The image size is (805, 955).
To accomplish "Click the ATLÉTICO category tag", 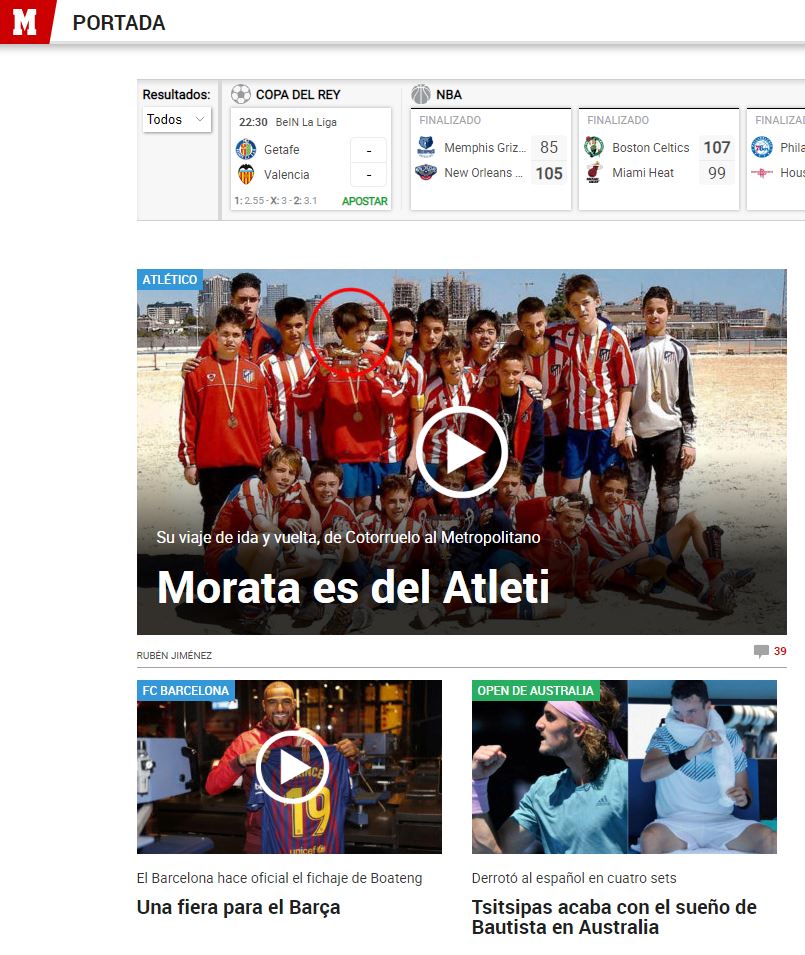I will point(170,280).
